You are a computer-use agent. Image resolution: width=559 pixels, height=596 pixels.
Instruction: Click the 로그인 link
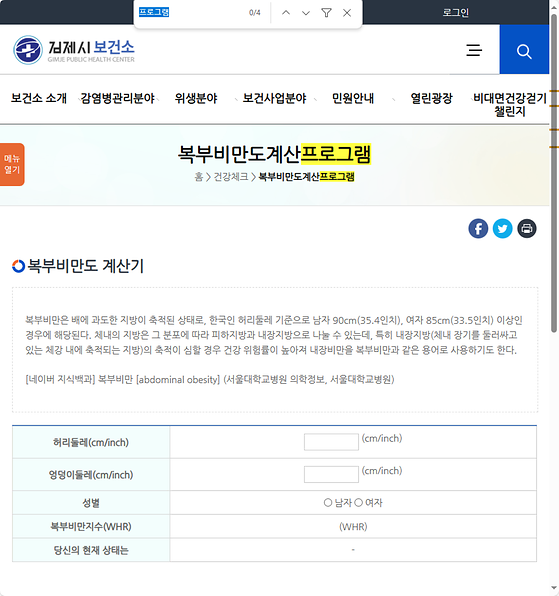point(455,13)
